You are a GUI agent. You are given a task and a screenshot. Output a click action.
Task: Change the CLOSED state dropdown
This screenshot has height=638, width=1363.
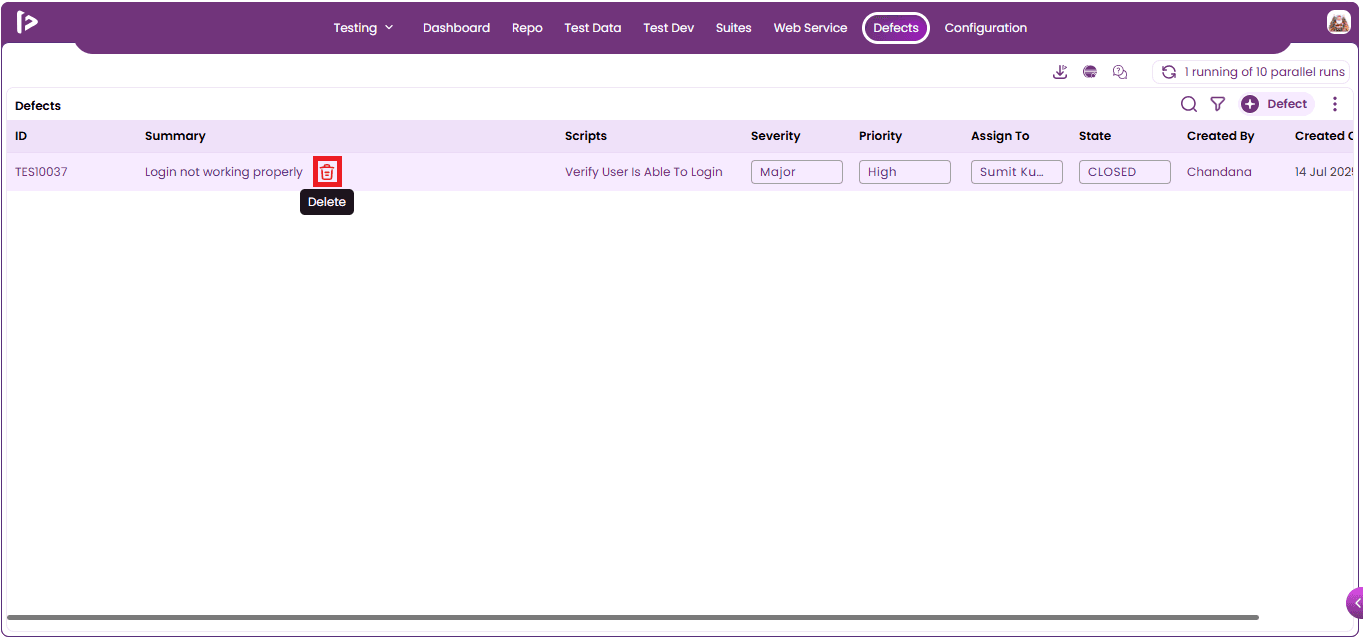[x=1125, y=172]
